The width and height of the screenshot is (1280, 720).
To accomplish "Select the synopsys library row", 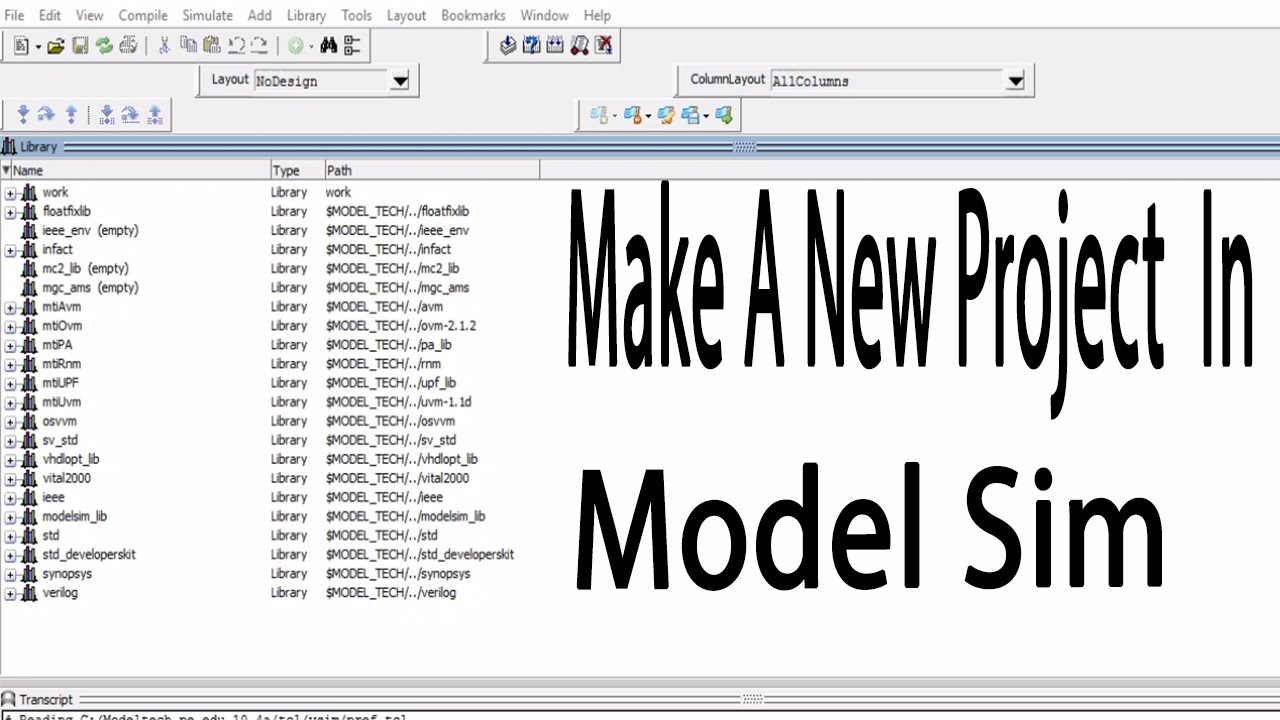I will 270,574.
